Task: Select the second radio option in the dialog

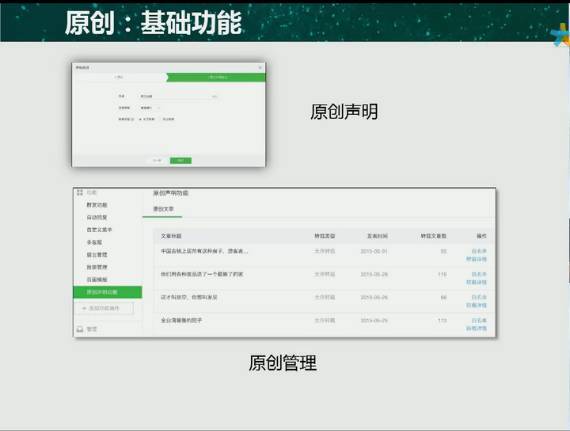Action: click(x=168, y=119)
